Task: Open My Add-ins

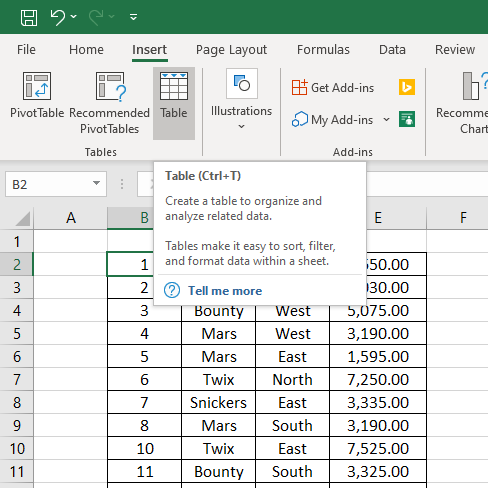Action: point(332,119)
